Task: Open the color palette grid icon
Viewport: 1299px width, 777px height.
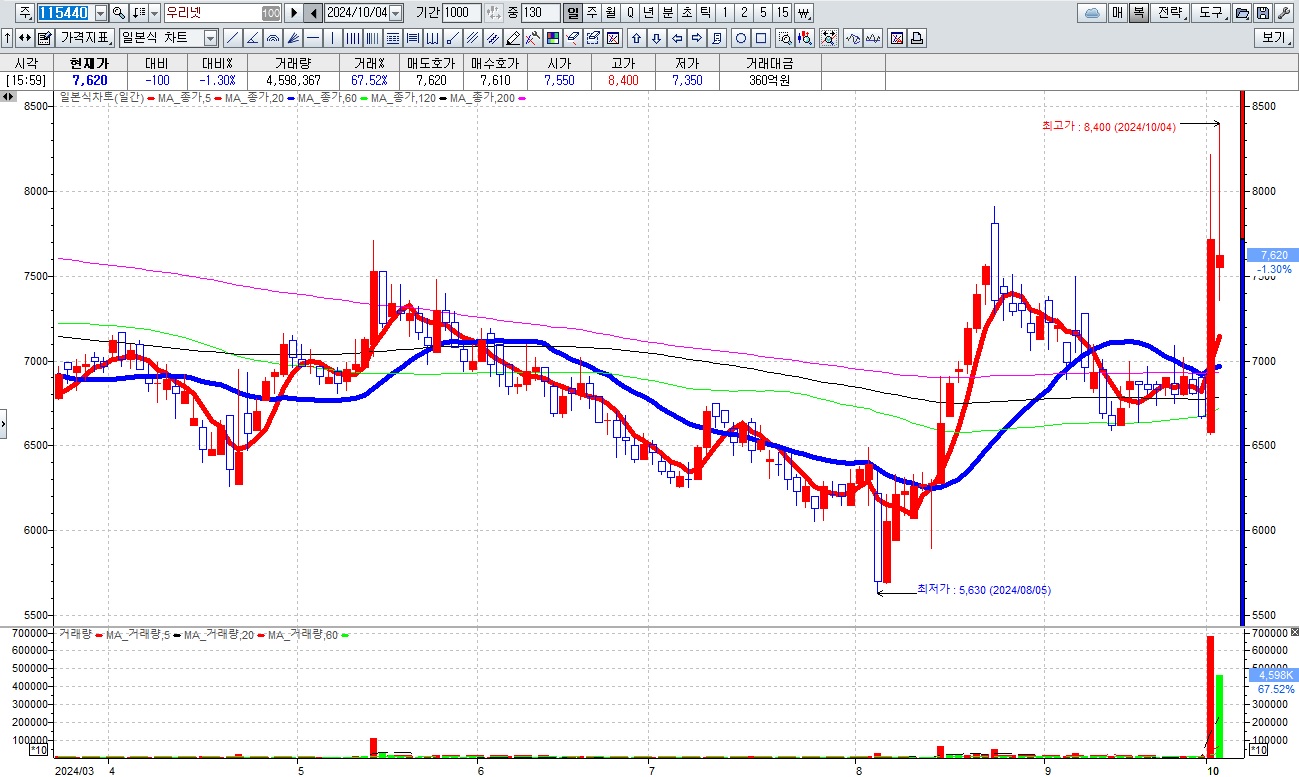Action: [552, 38]
